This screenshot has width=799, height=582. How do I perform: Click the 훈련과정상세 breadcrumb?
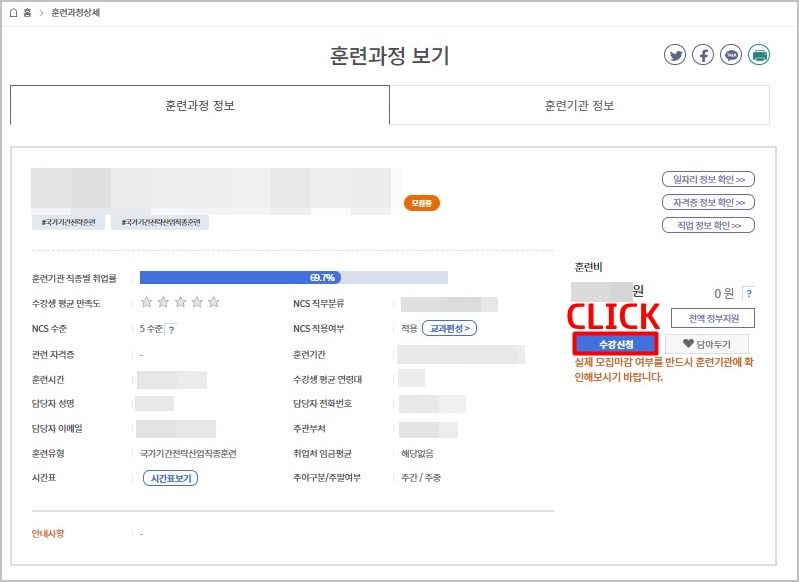point(75,13)
